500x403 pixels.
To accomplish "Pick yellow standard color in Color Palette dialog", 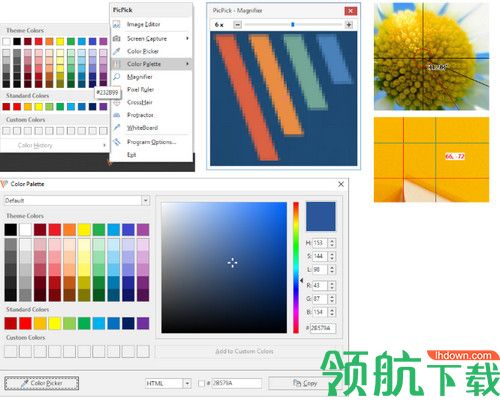I will (55, 323).
